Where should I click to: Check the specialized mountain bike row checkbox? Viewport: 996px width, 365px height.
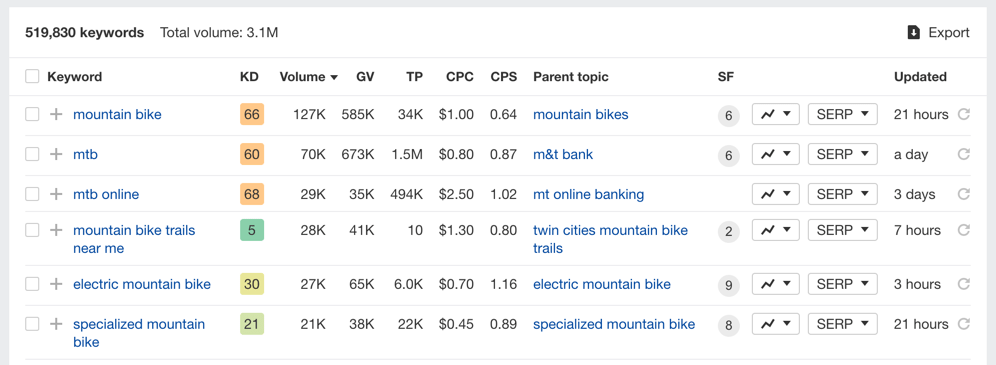[32, 324]
